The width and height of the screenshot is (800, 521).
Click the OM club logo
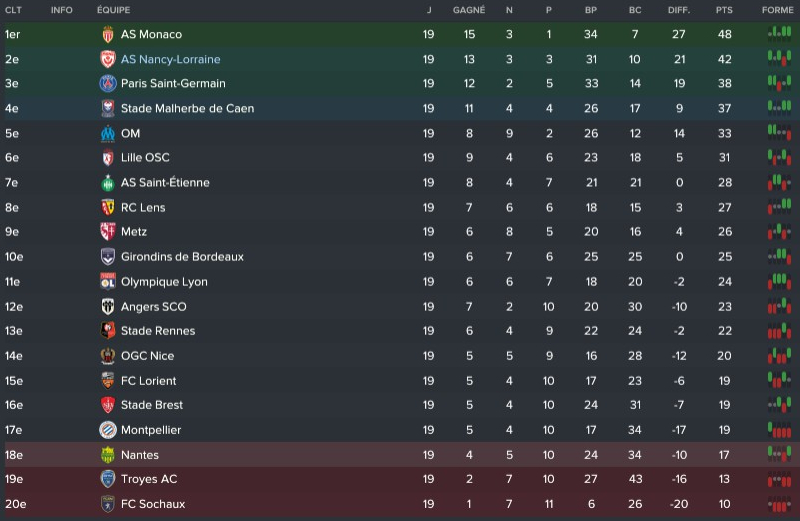[108, 133]
